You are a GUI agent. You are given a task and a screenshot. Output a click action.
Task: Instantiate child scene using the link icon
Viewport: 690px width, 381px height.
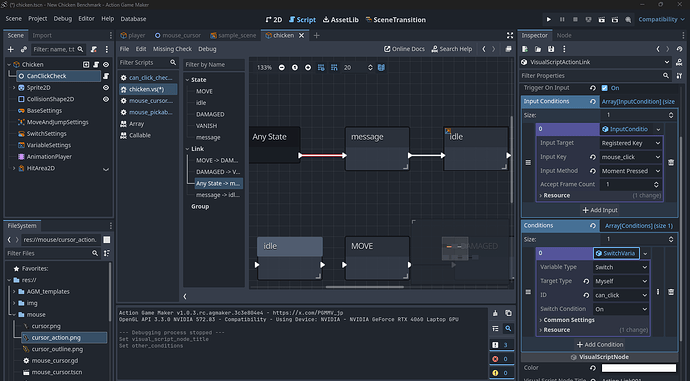click(24, 49)
